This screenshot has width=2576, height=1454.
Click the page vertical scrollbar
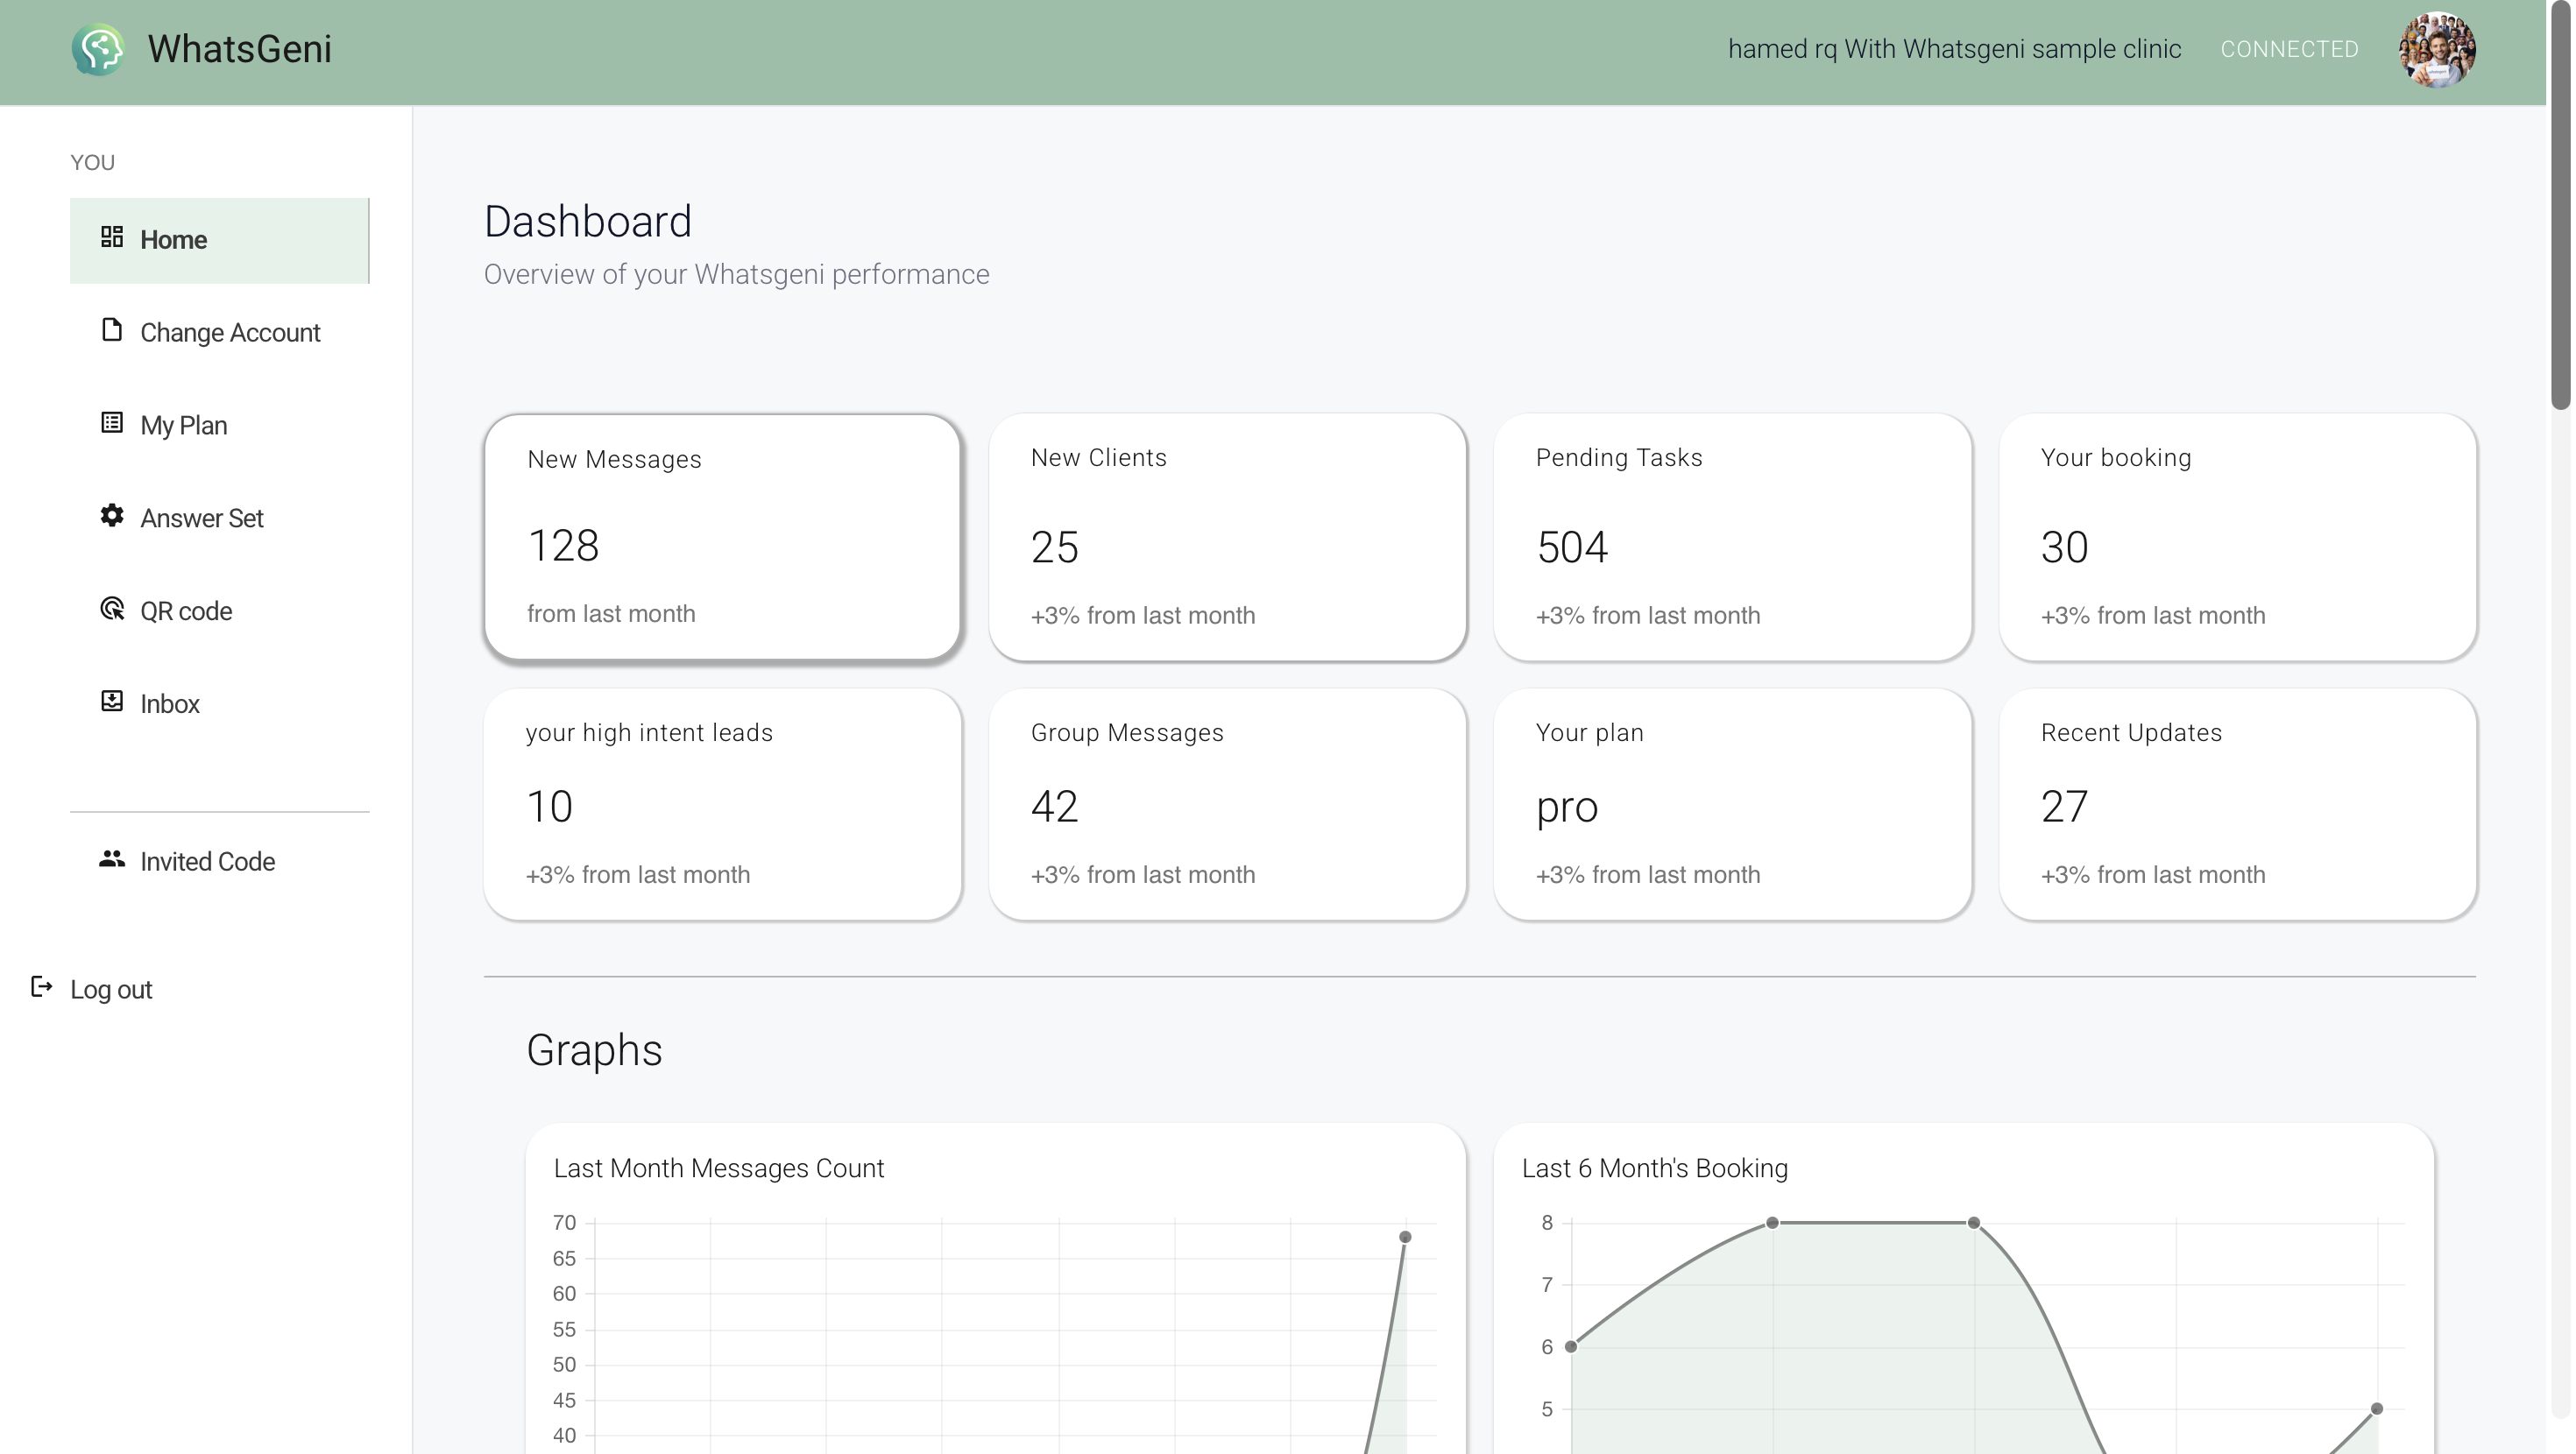[2560, 205]
